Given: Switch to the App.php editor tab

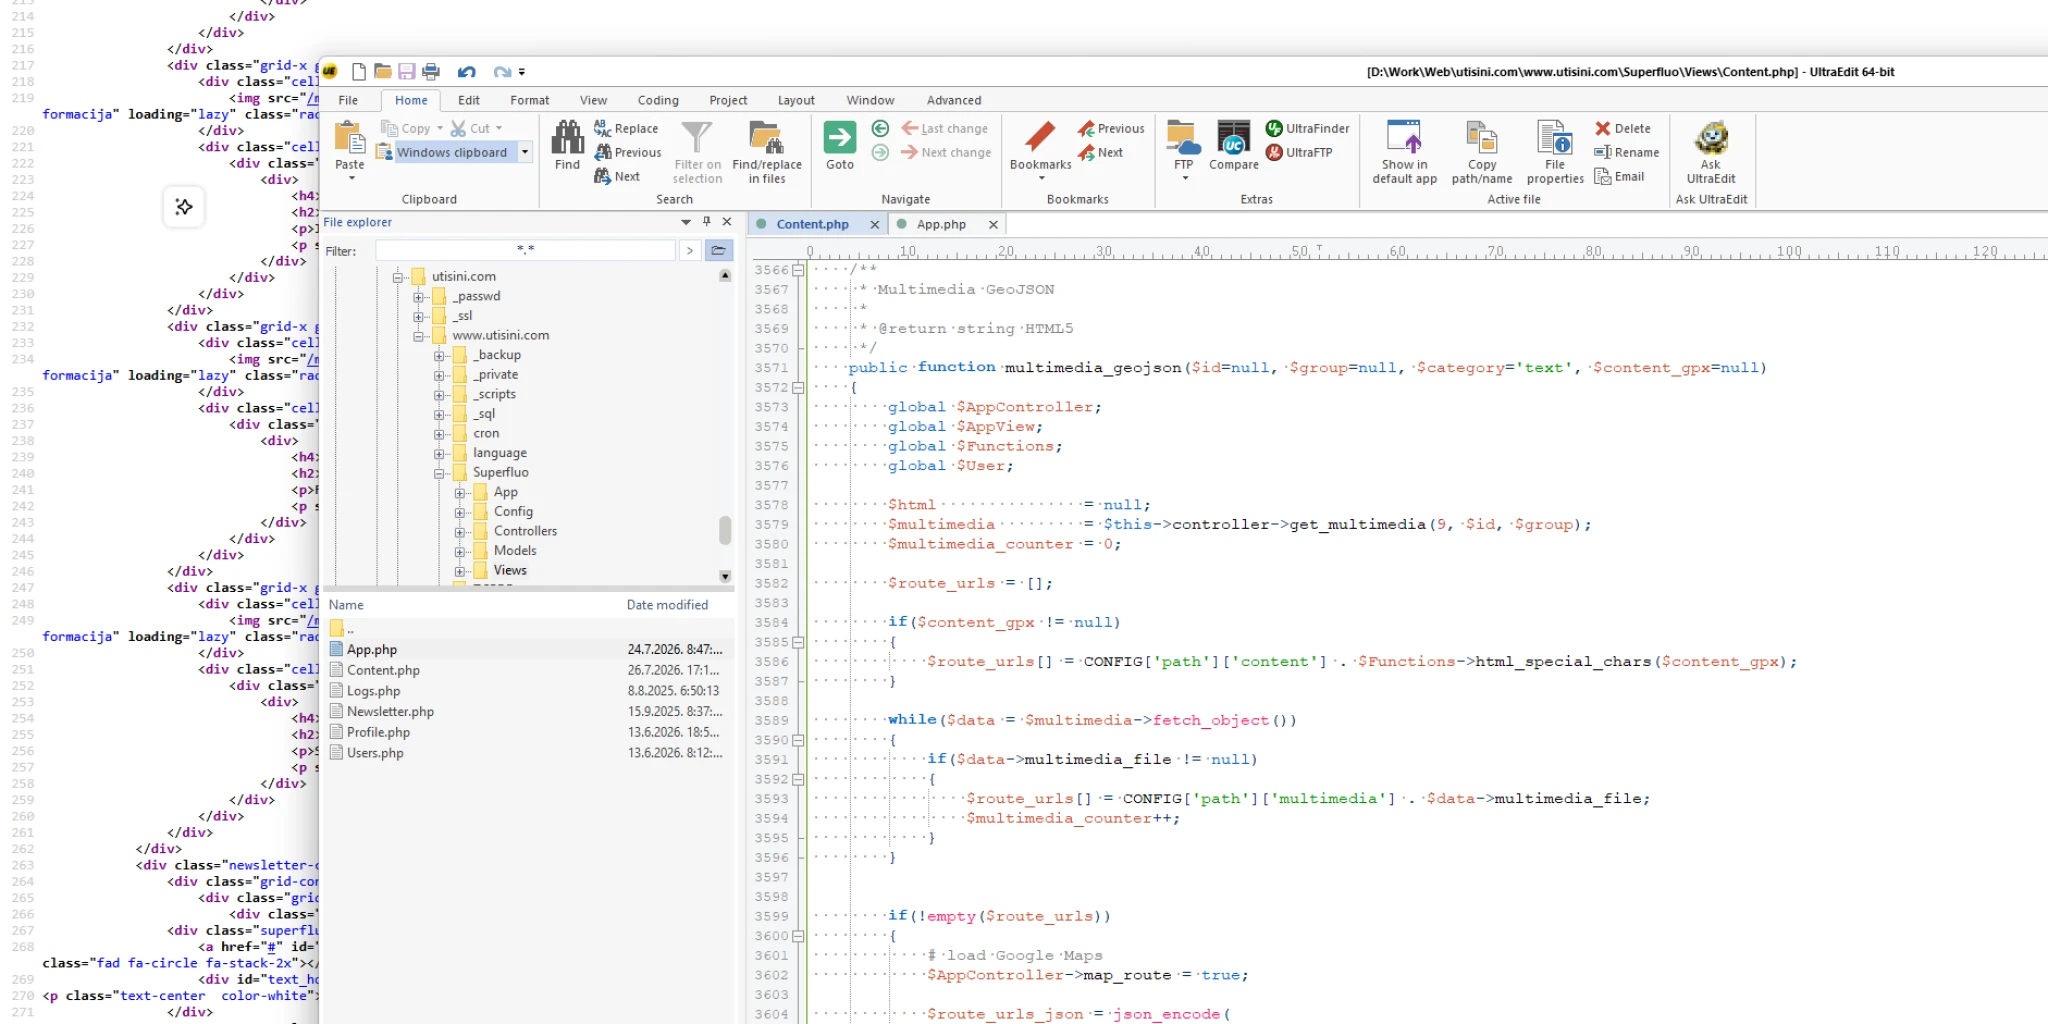Looking at the screenshot, I should (x=942, y=224).
